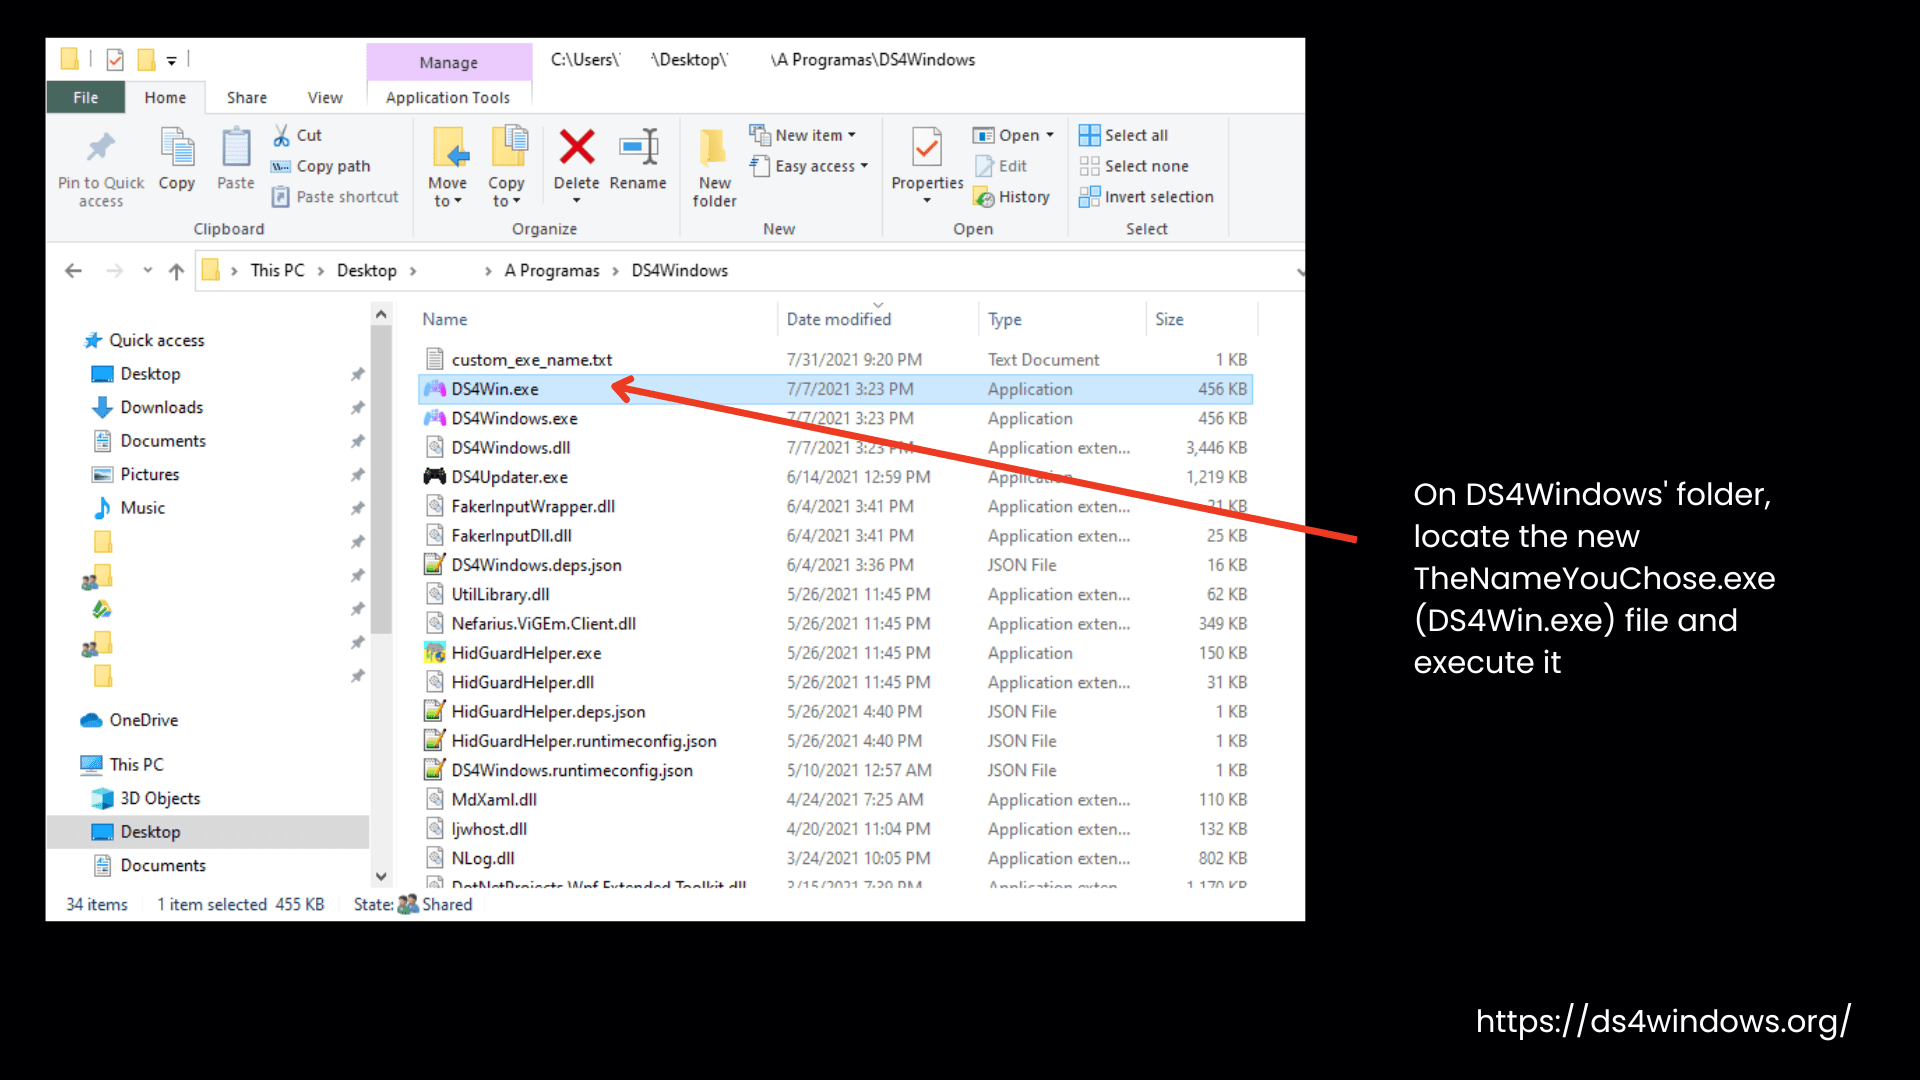Click the custom_exe_name.txt document icon
1920x1080 pixels.
point(434,360)
